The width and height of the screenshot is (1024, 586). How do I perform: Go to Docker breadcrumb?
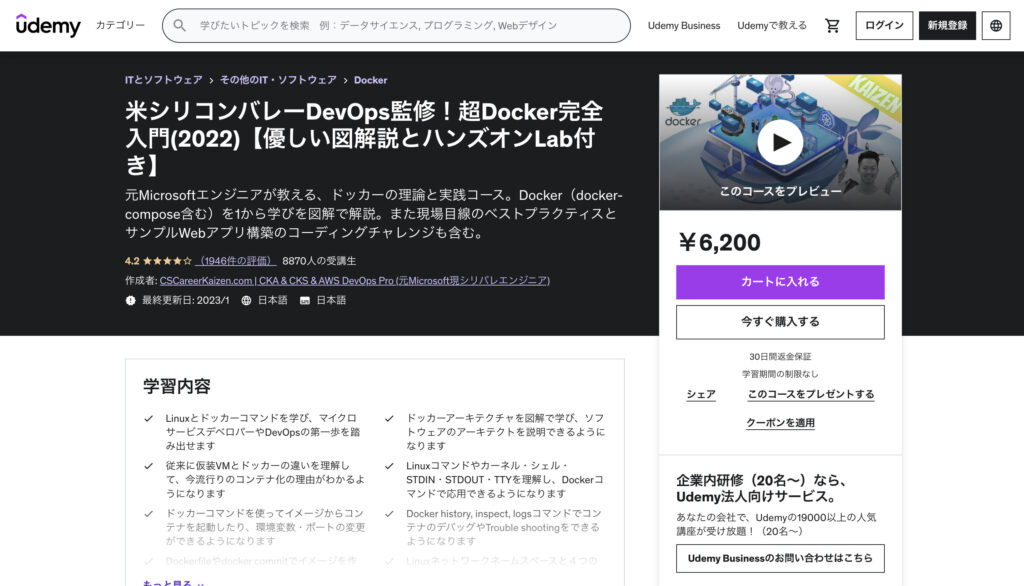[370, 80]
